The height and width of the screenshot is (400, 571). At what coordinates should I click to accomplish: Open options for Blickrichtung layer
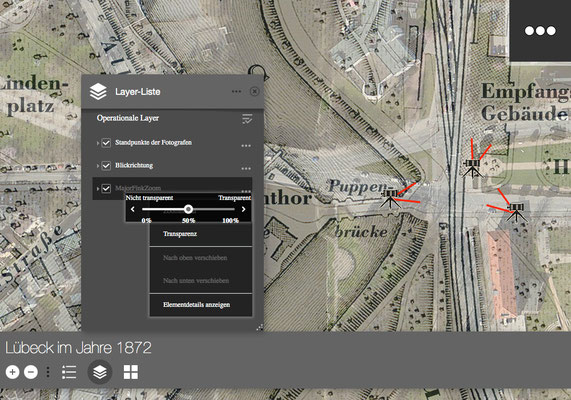click(246, 169)
